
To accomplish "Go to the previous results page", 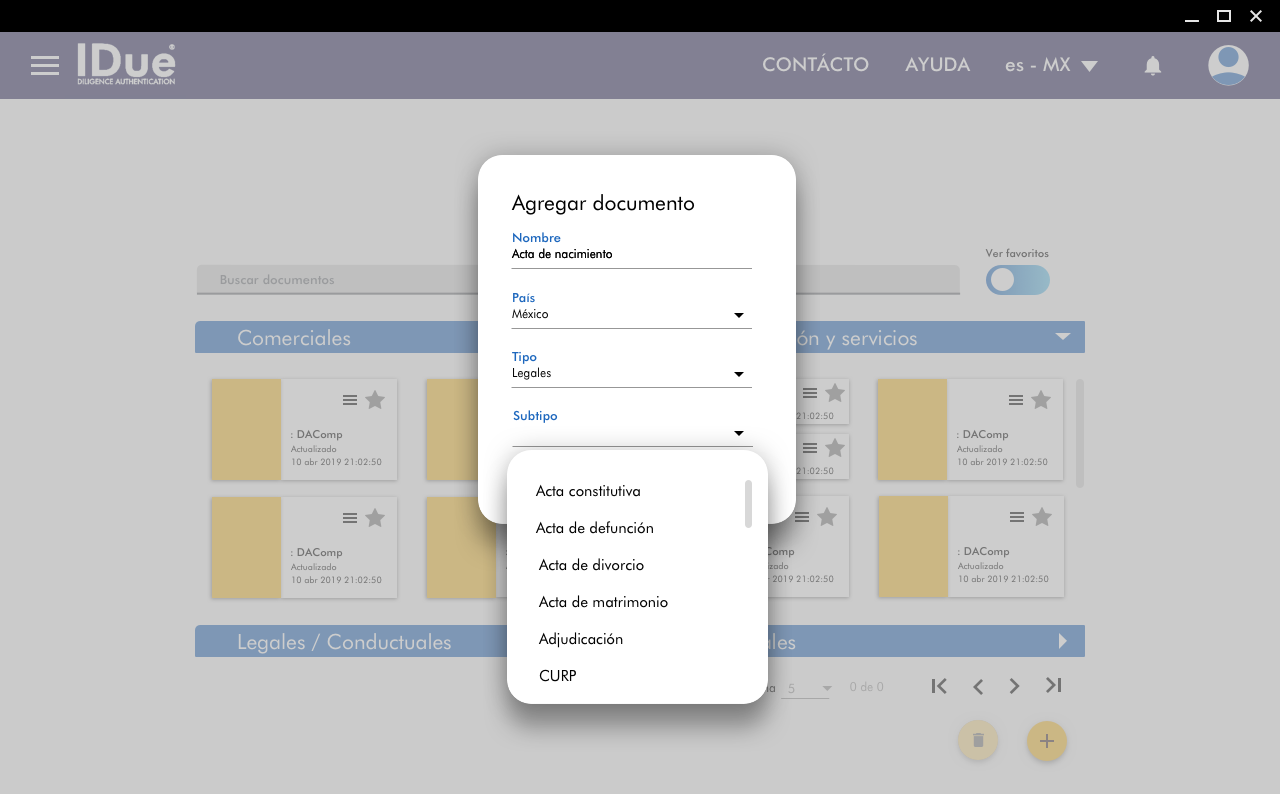I will 978,686.
